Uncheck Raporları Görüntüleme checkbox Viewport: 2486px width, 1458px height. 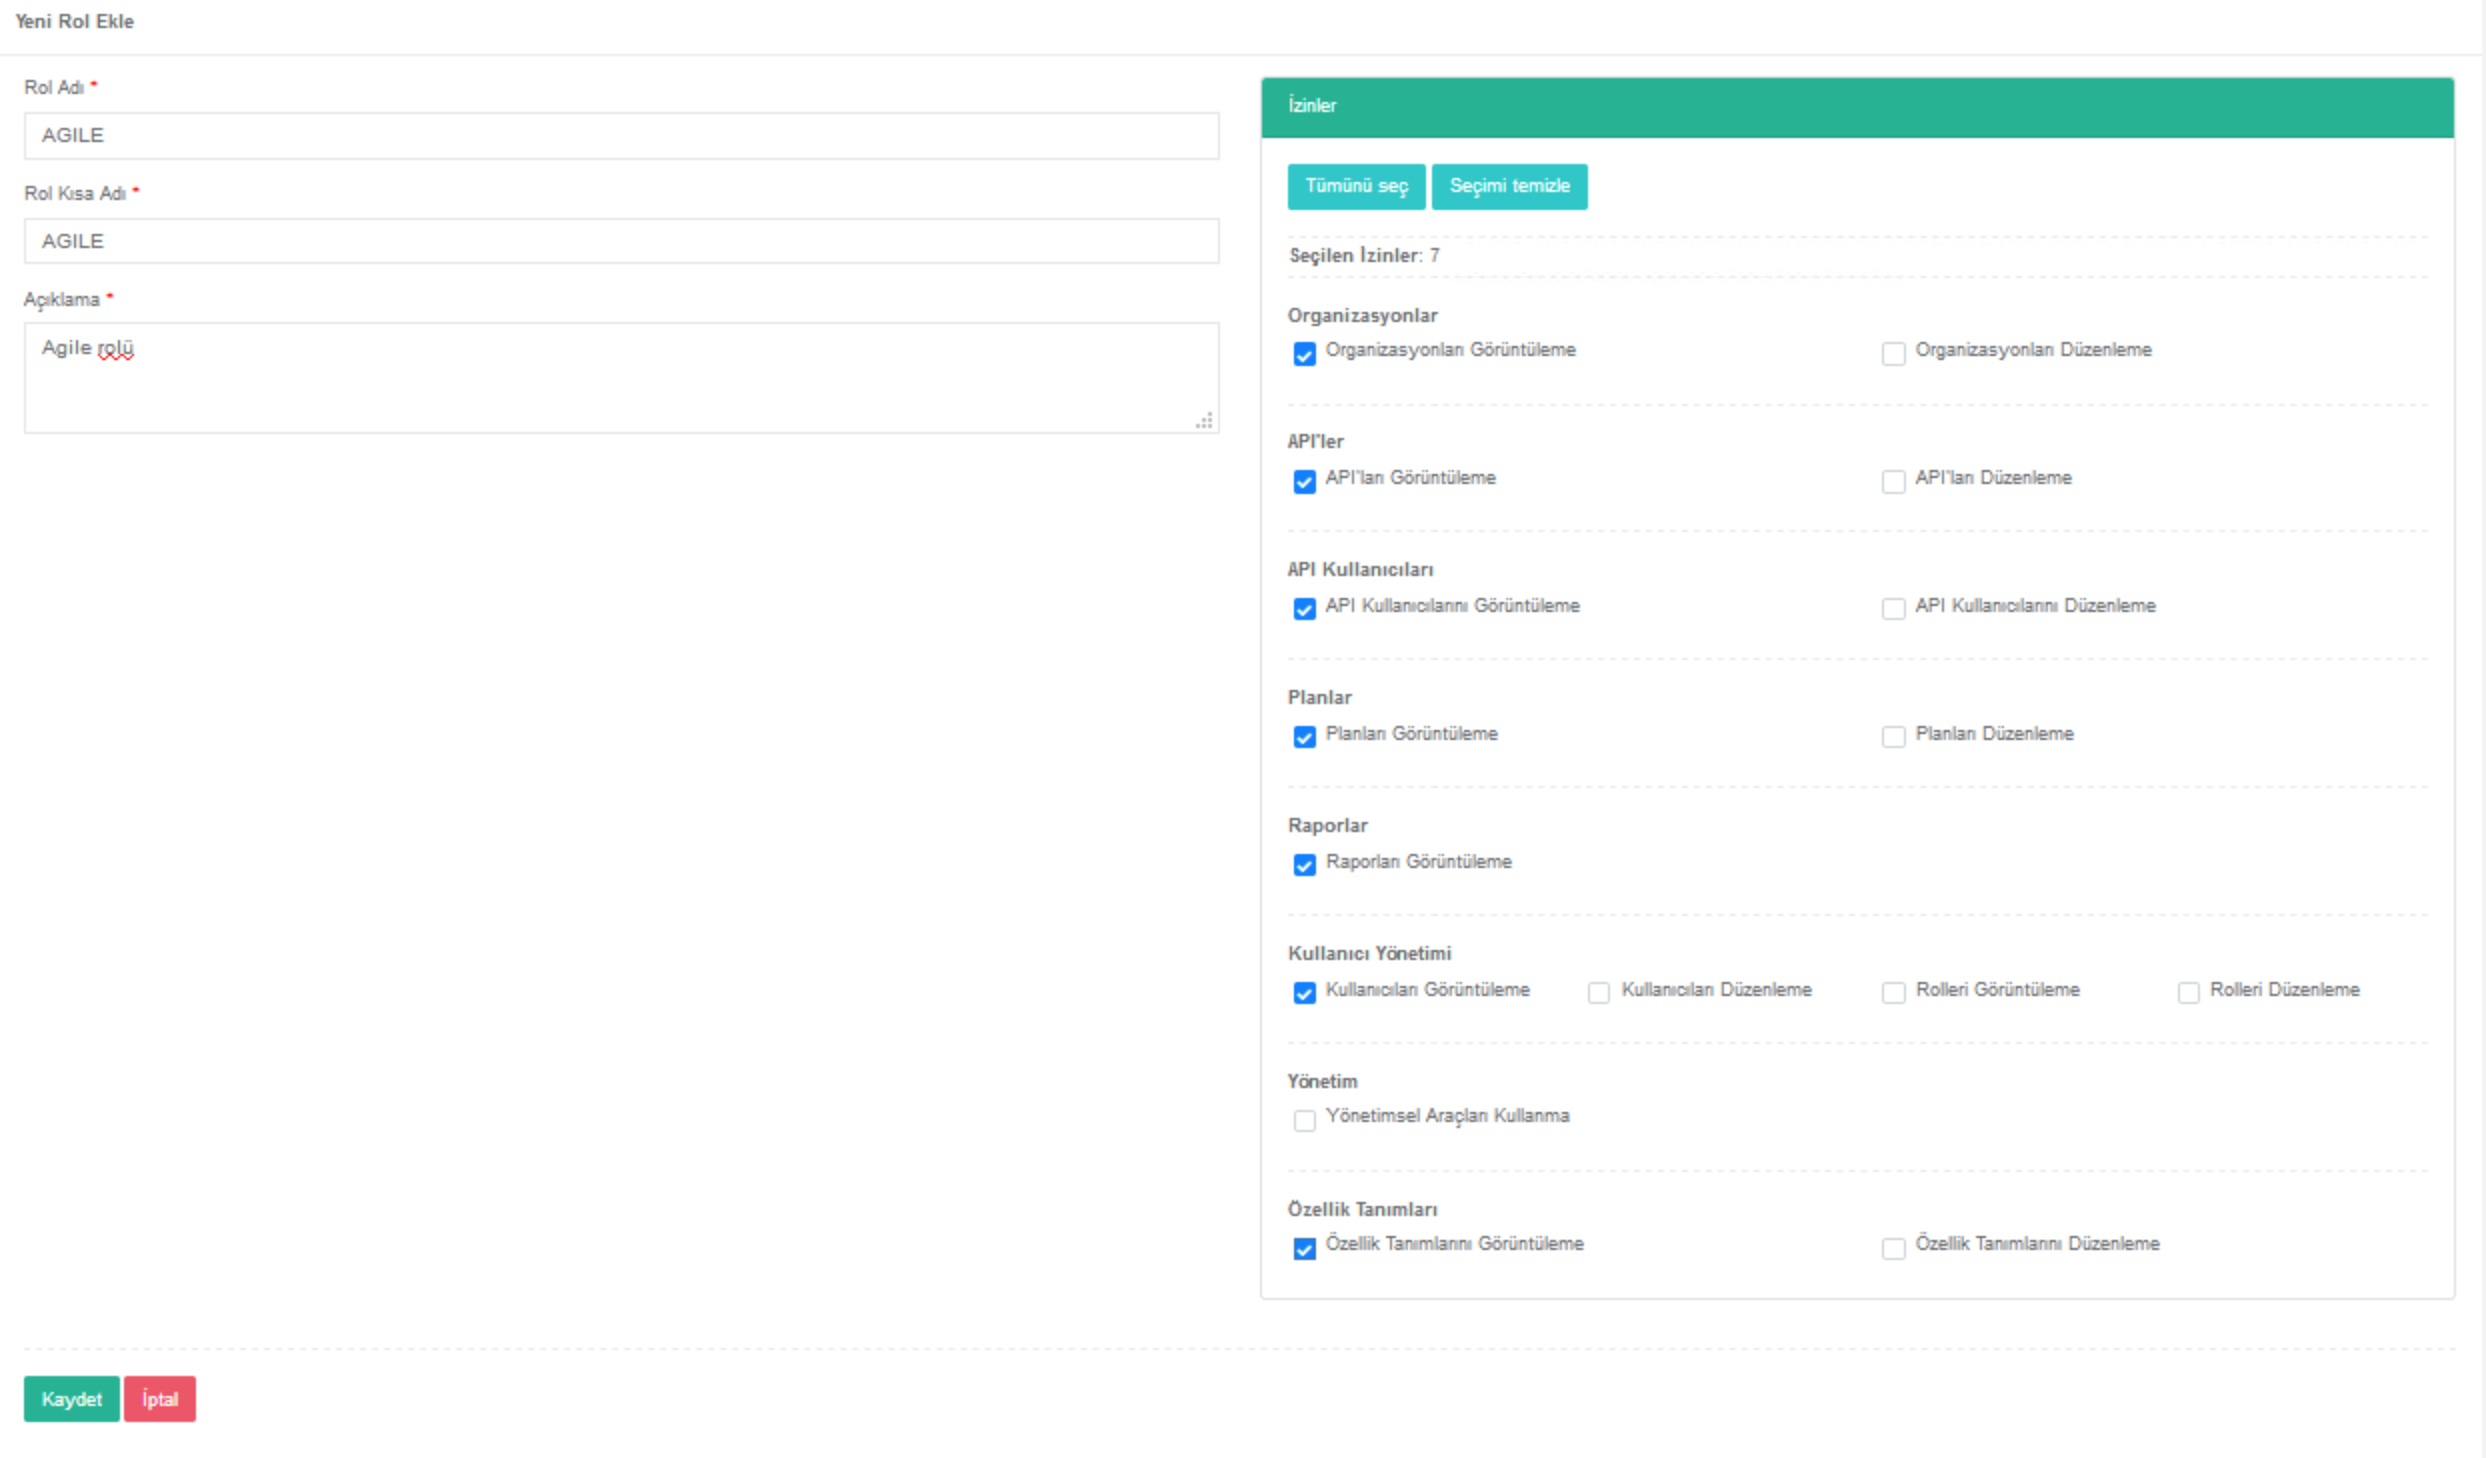tap(1304, 865)
